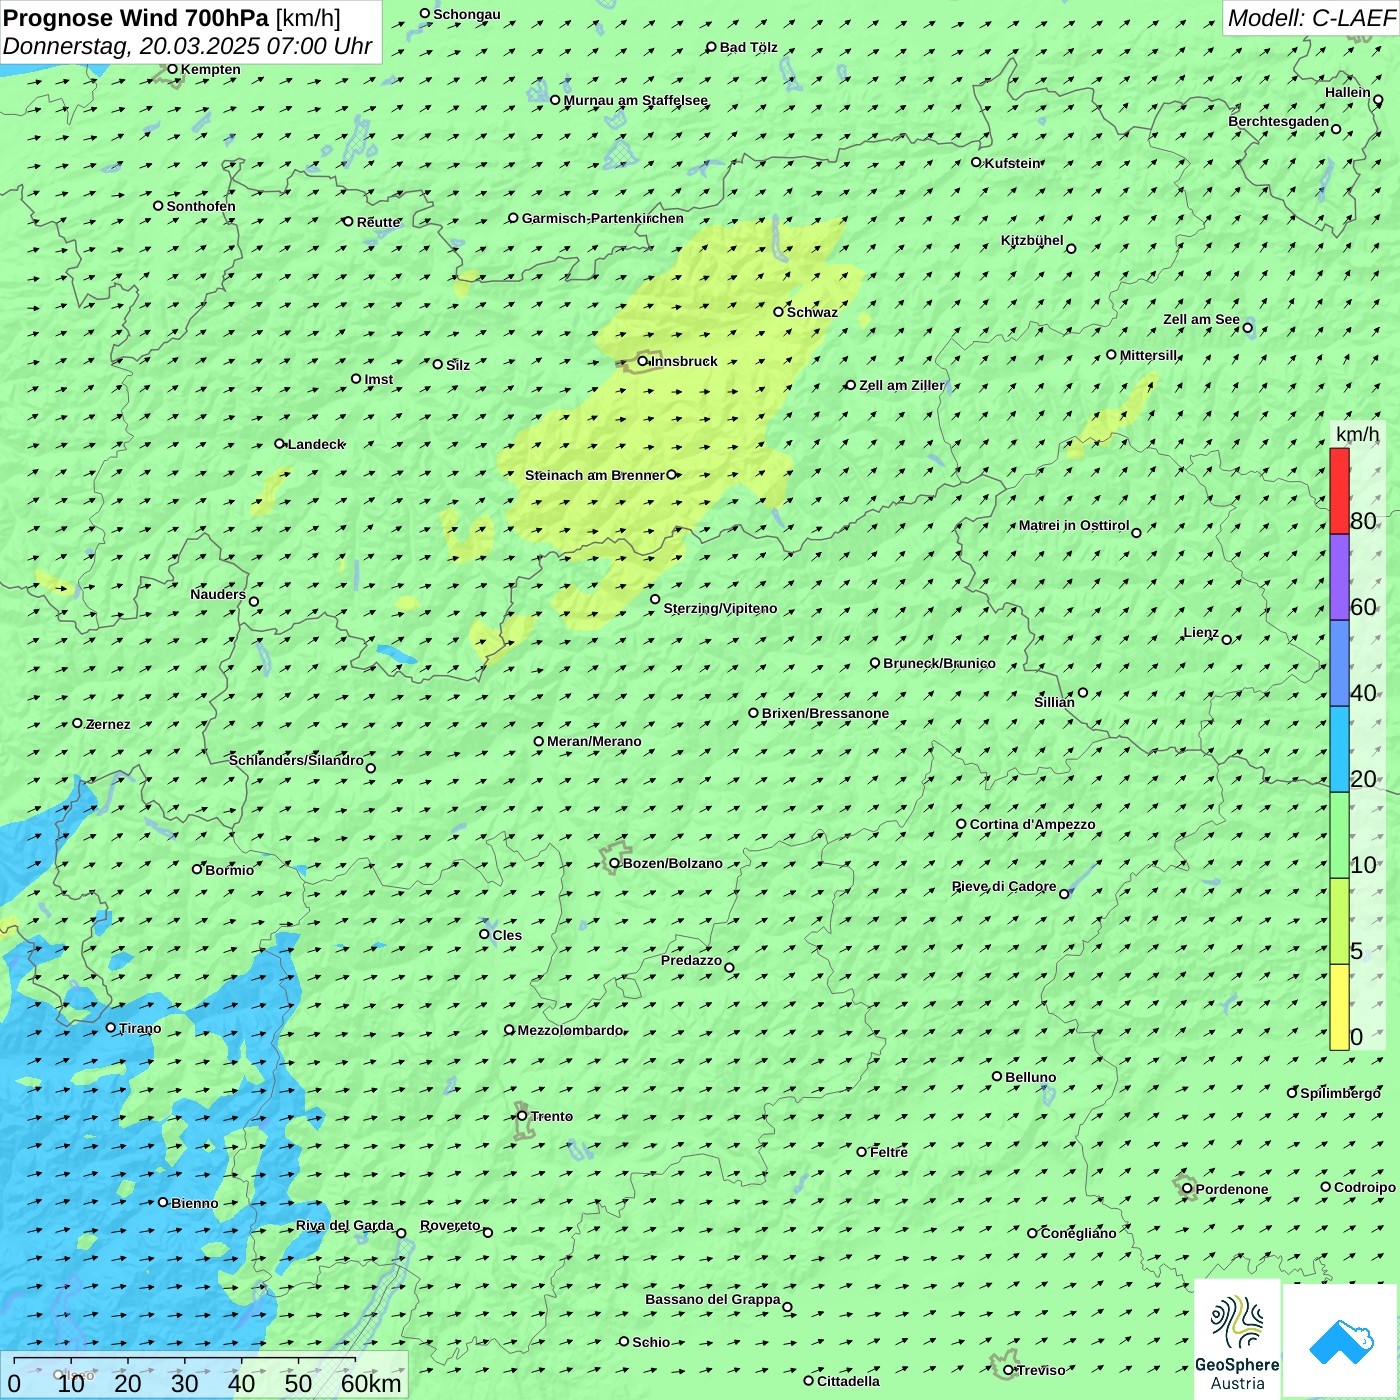Screen dimensions: 1400x1400
Task: Click the blue cloud logo icon
Action: pyautogui.click(x=1341, y=1341)
